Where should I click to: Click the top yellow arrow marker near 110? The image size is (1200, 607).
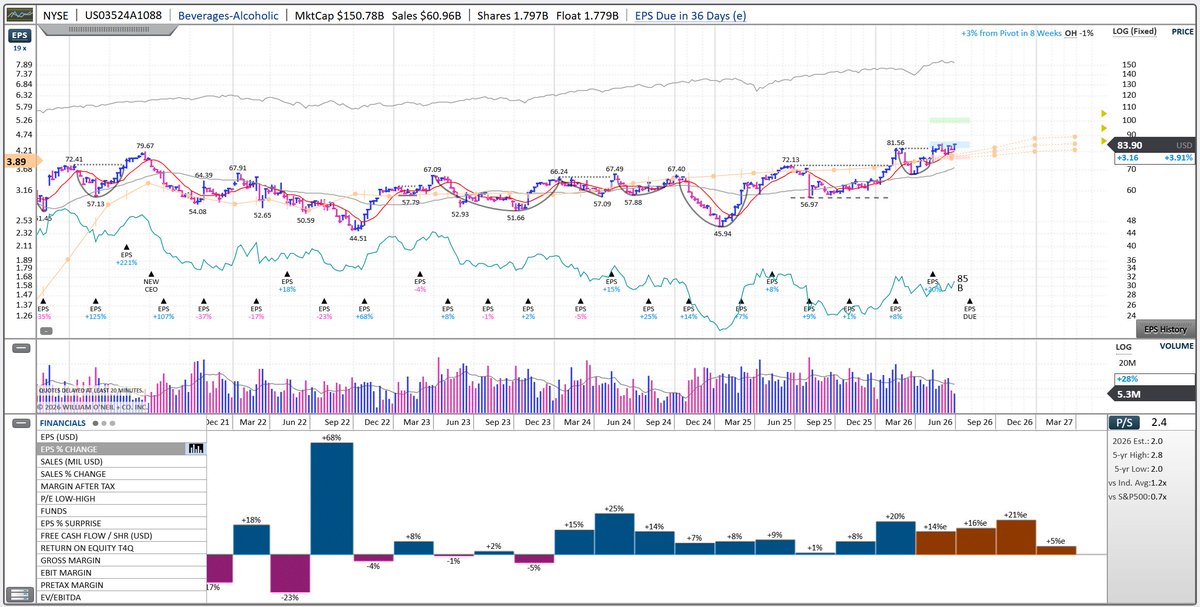(1104, 114)
